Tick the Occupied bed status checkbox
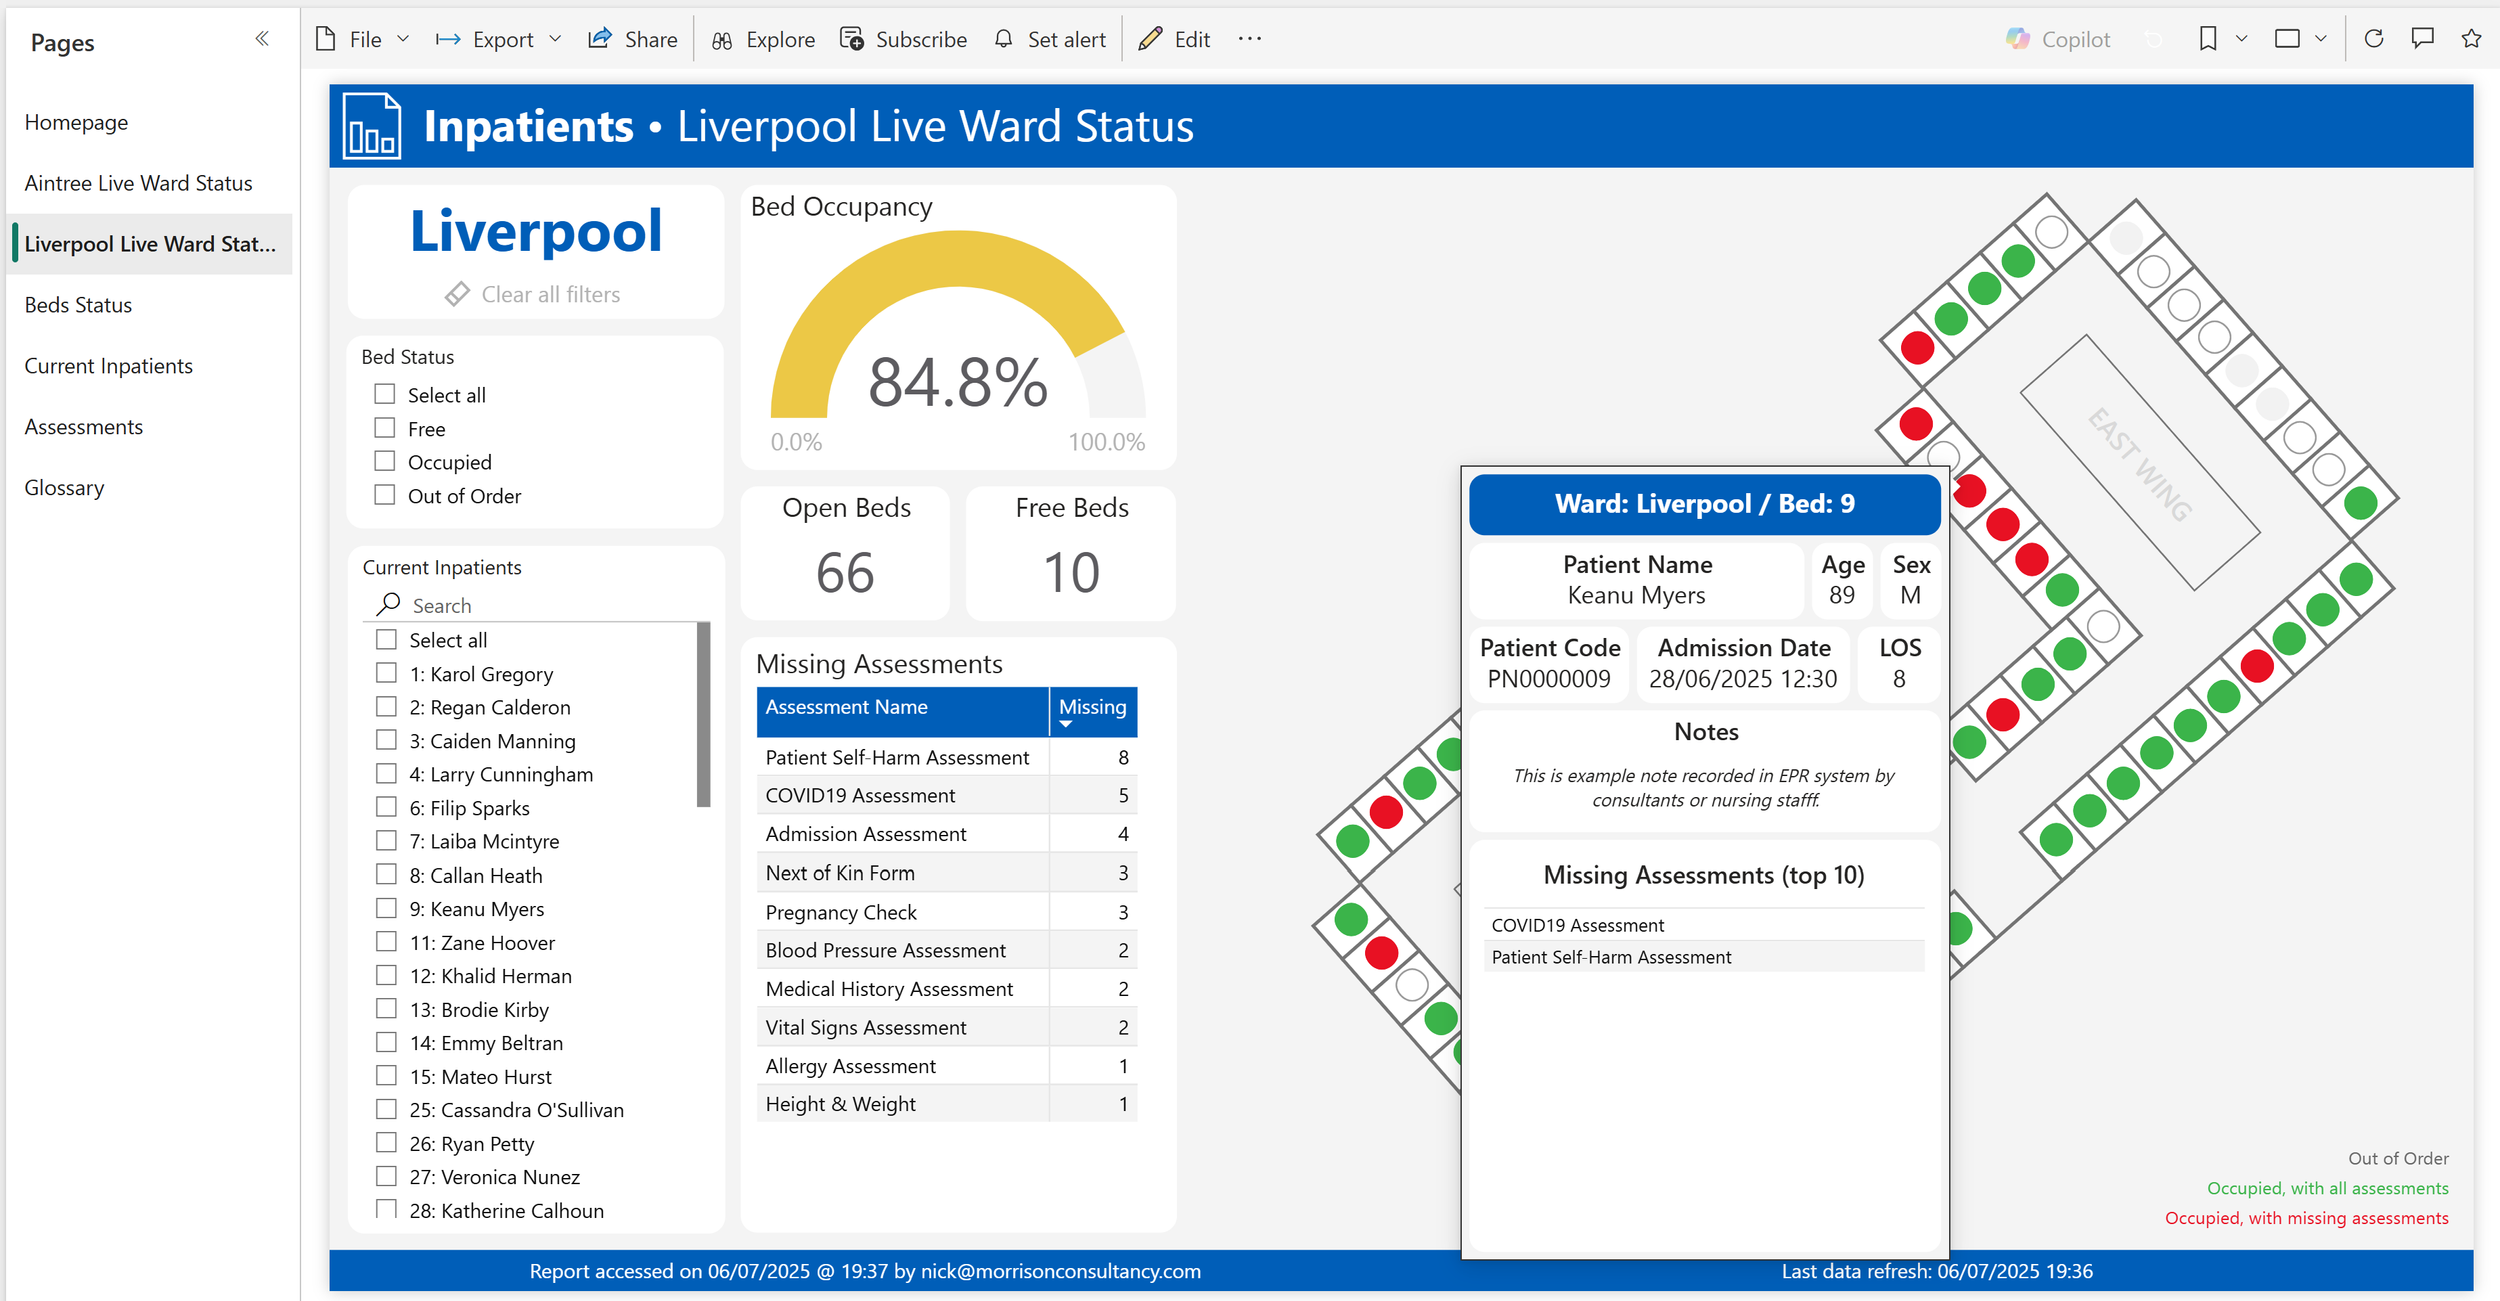The width and height of the screenshot is (2500, 1301). 385,461
